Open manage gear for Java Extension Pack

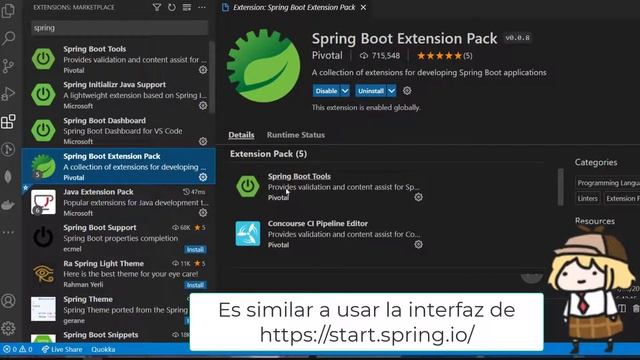click(x=203, y=213)
